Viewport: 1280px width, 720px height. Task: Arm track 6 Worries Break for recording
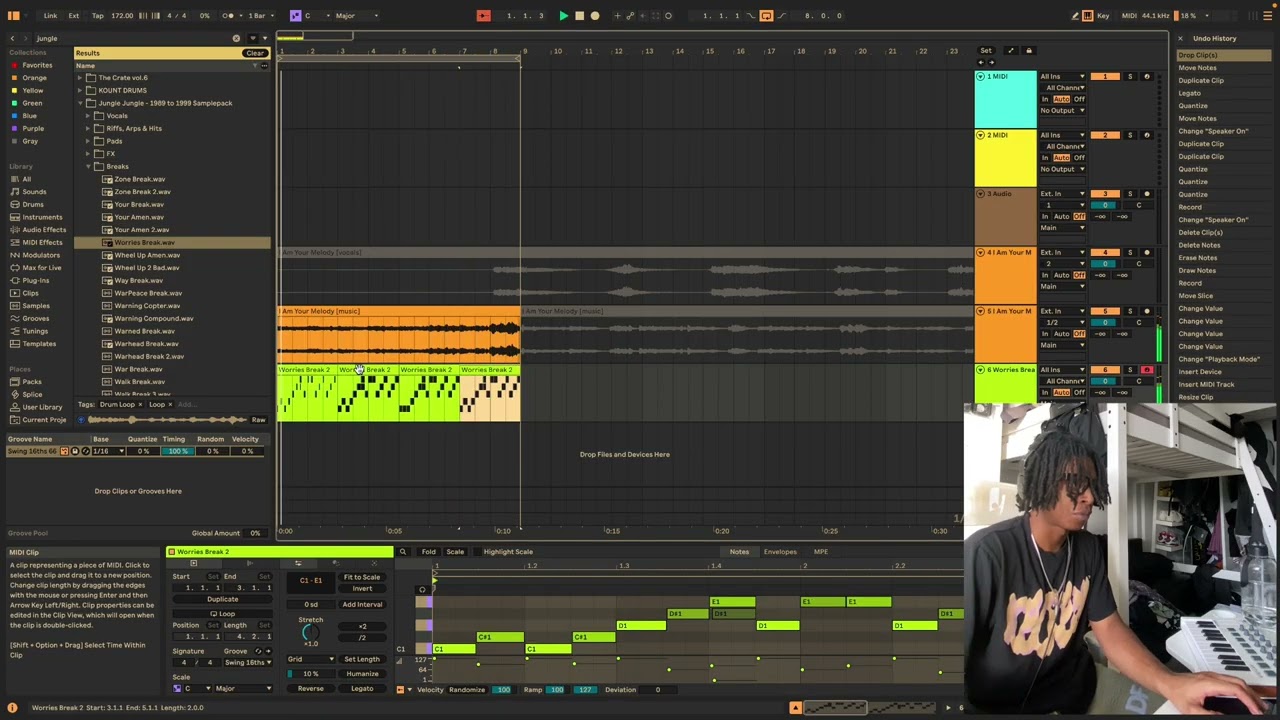[1147, 371]
